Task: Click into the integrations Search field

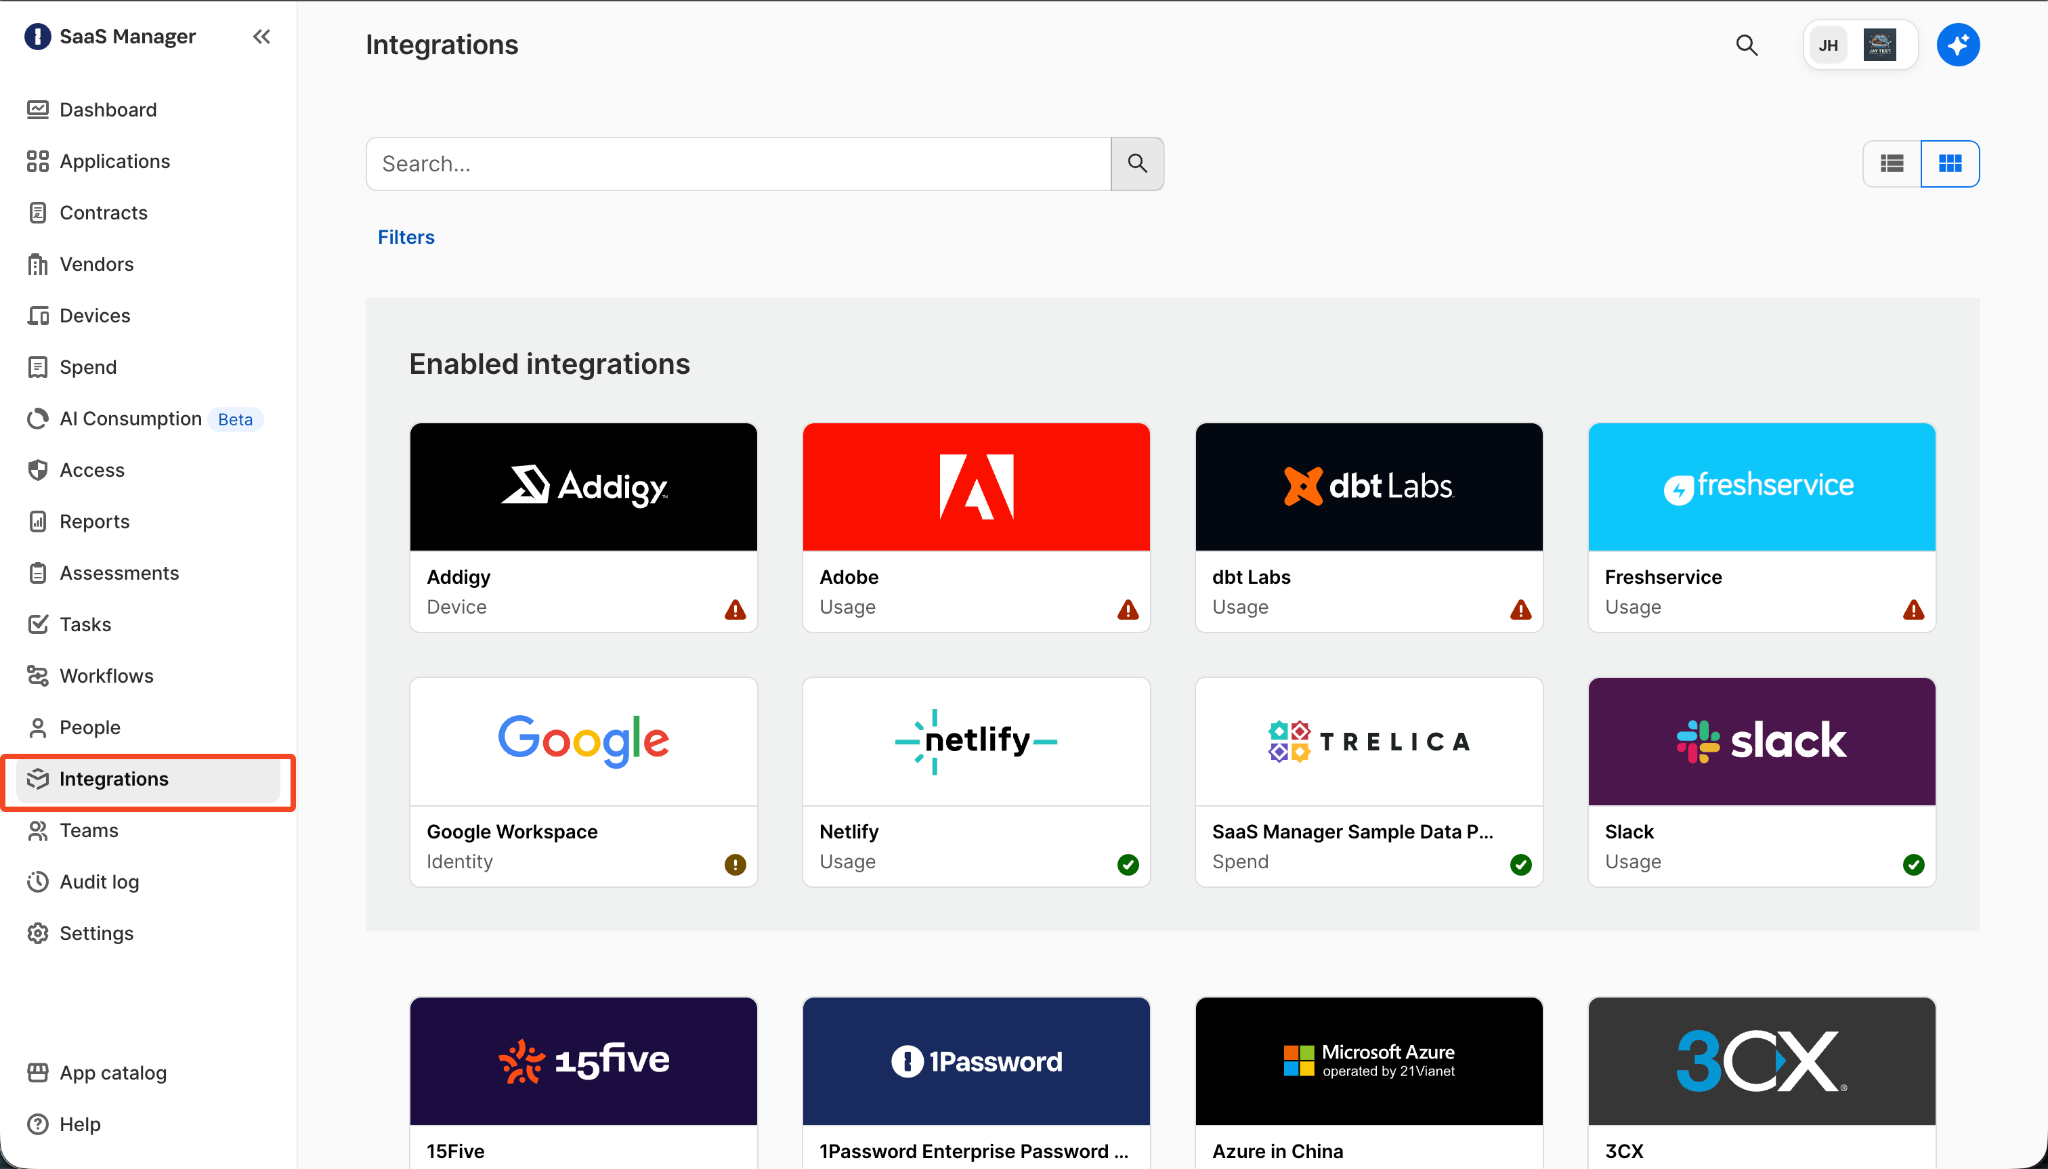Action: pos(738,164)
